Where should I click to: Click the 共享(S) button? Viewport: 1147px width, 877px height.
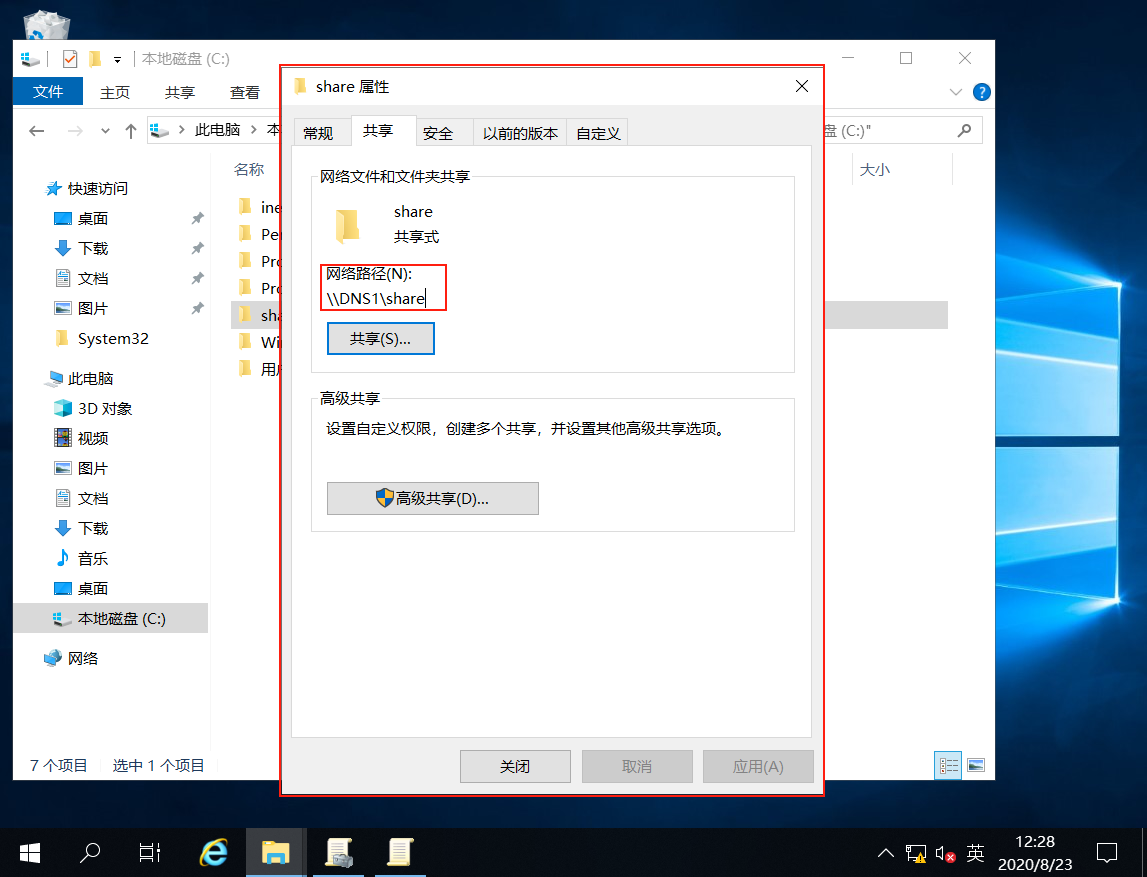[380, 338]
